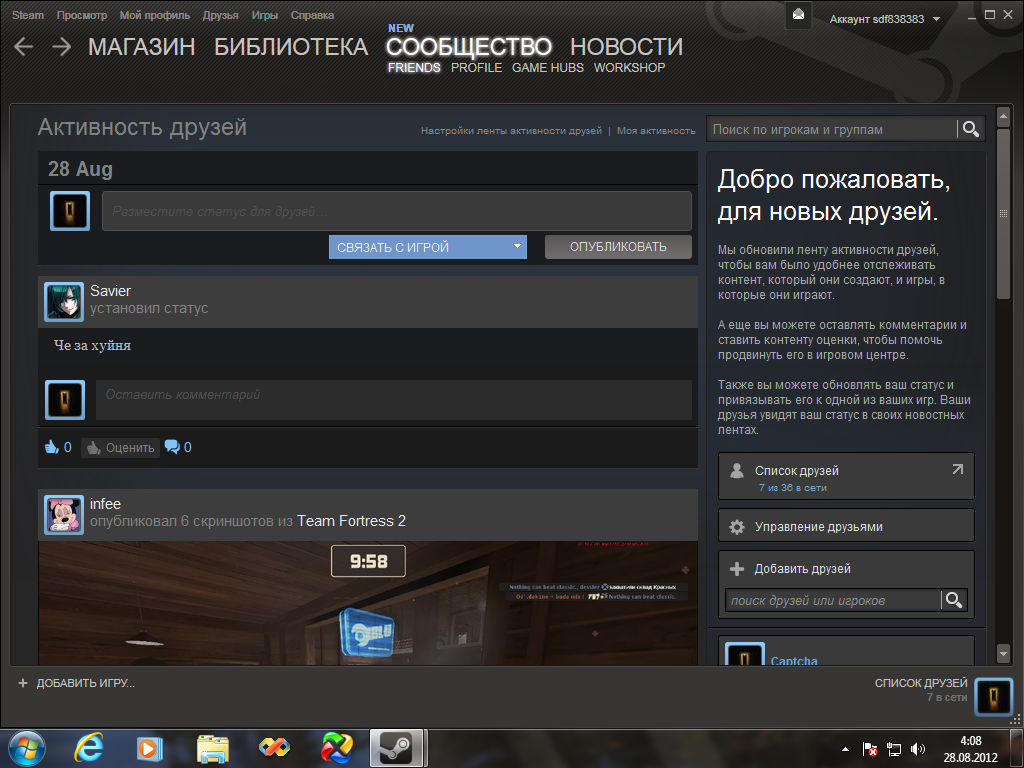Open the Игры menu
1024x768 pixels.
(x=264, y=15)
